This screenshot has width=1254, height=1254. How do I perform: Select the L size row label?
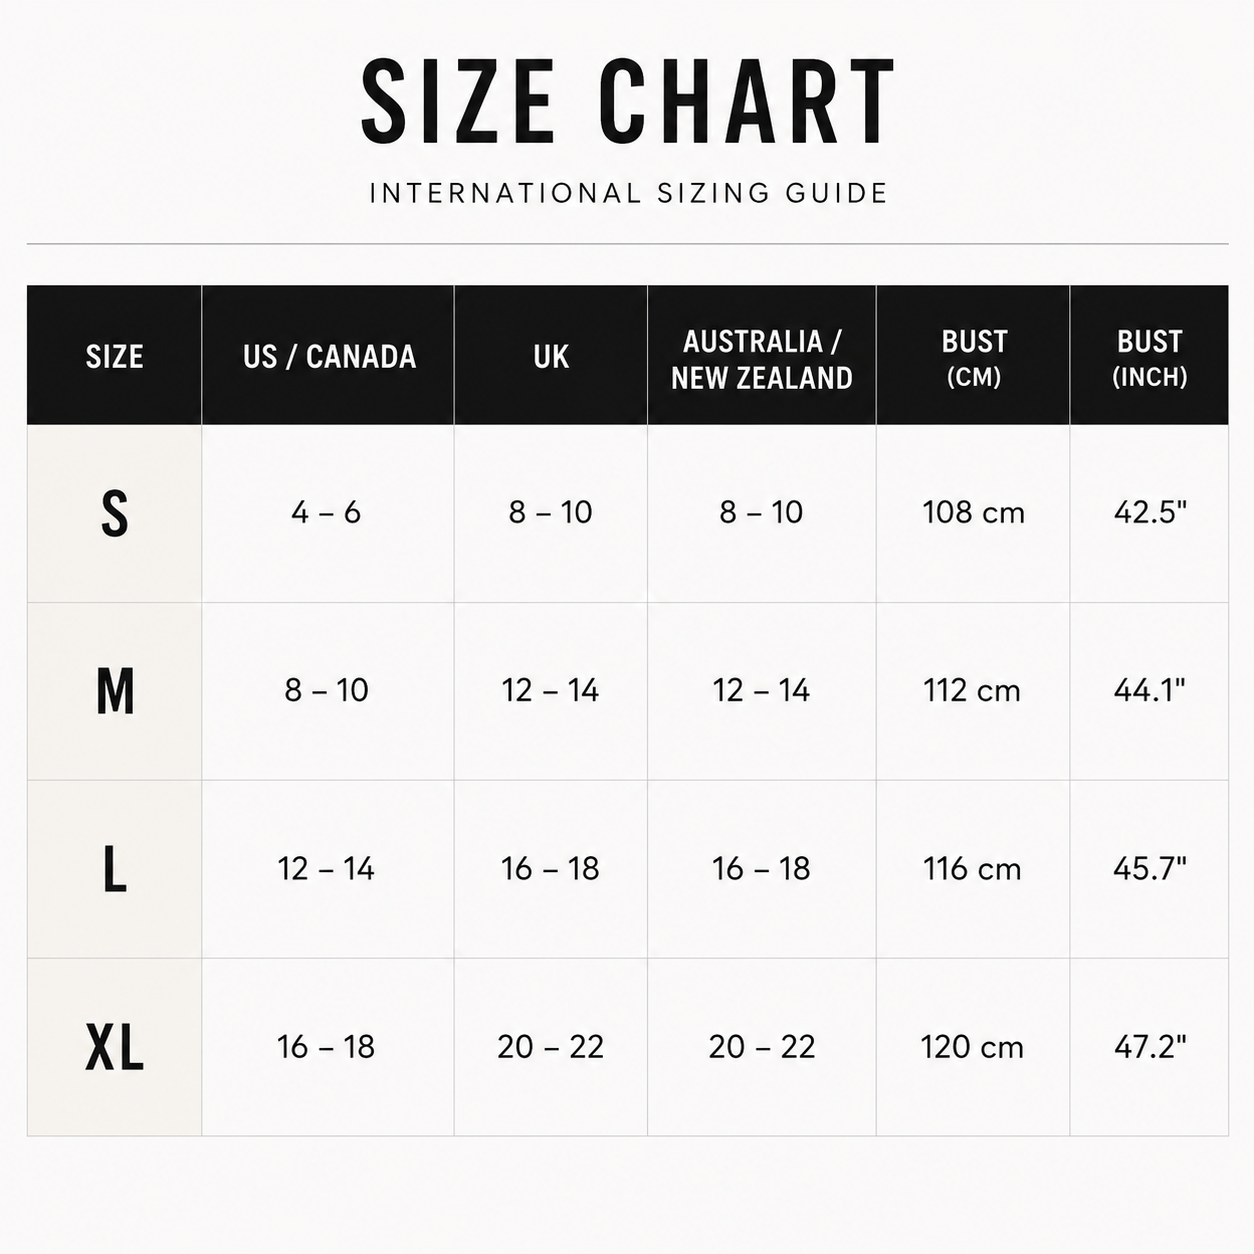115,869
